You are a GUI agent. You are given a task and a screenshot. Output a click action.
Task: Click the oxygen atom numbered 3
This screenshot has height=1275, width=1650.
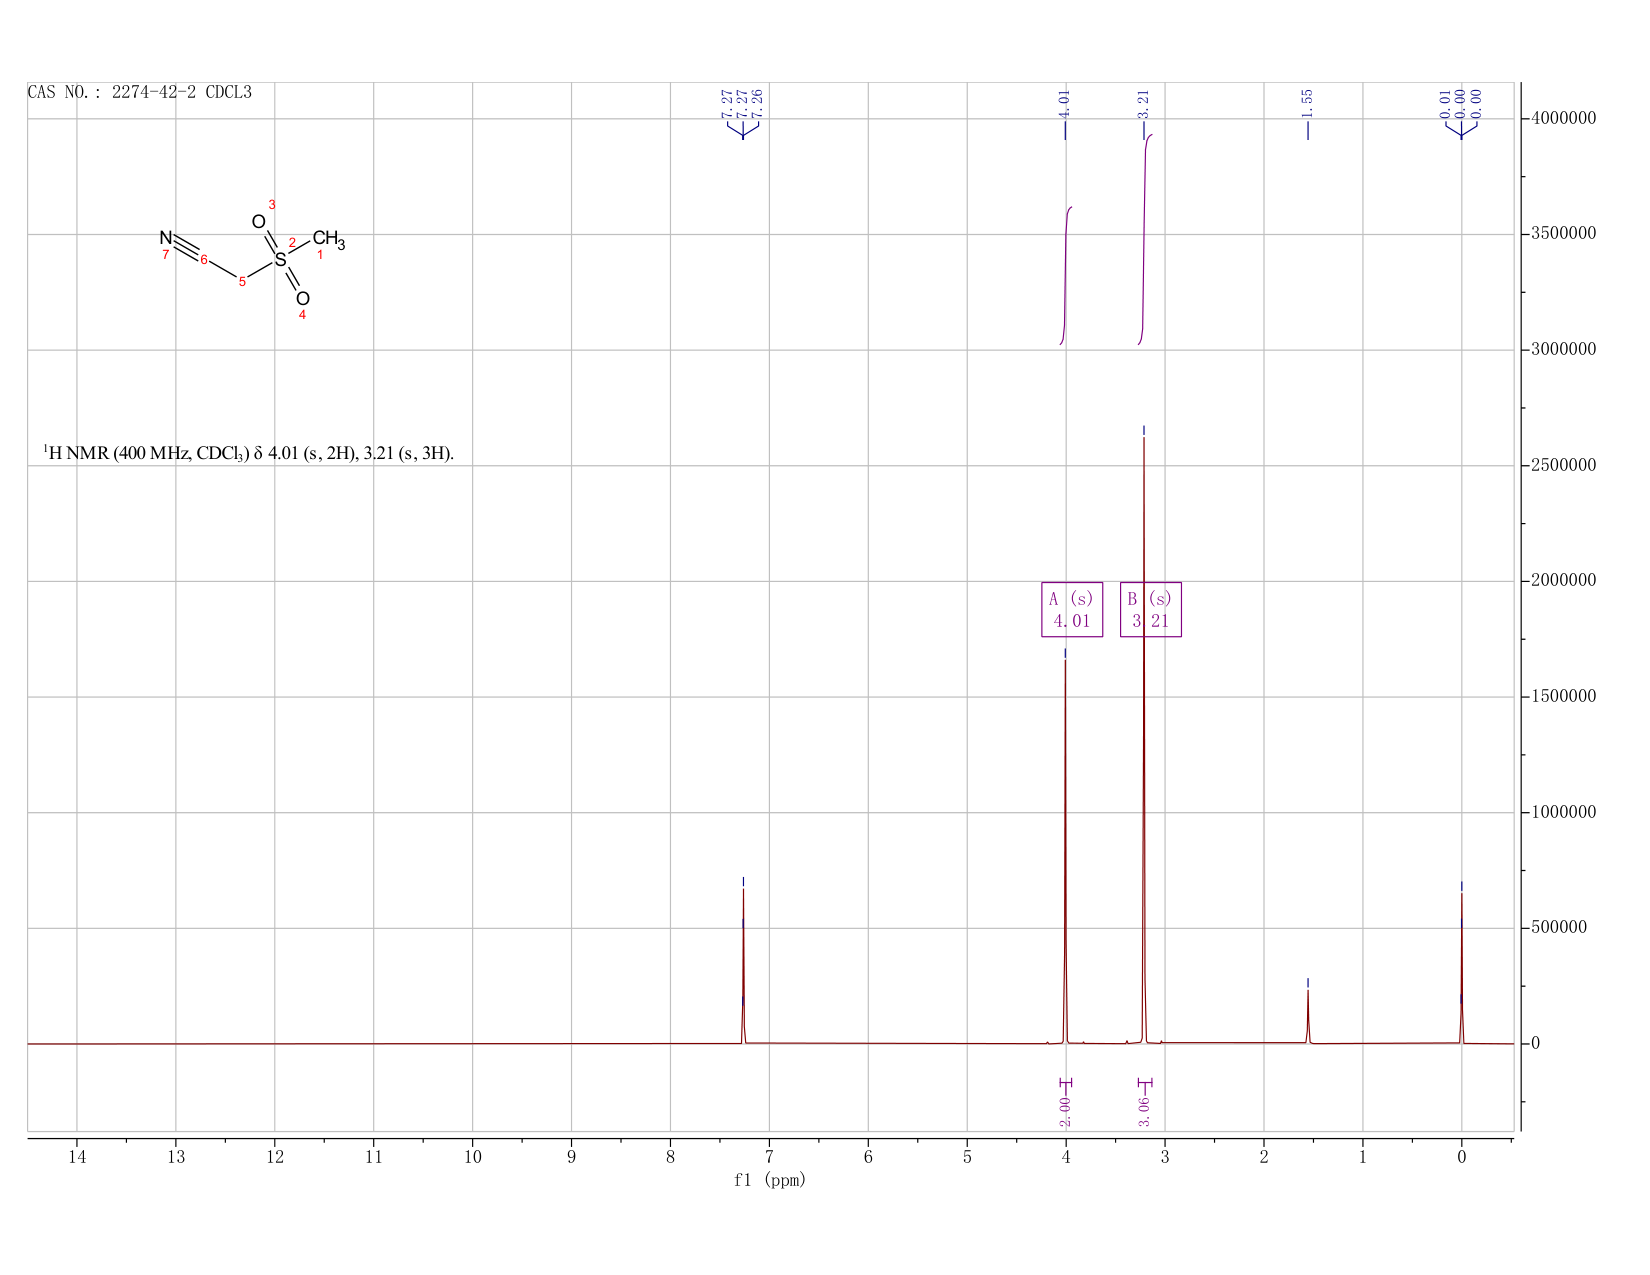click(x=259, y=222)
